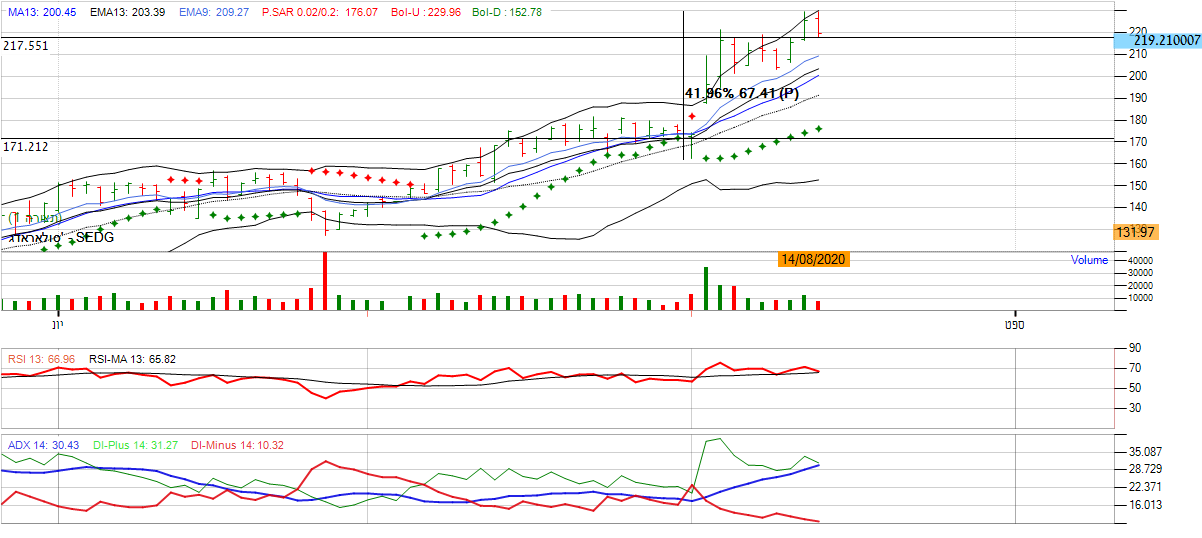The image size is (1202, 538).
Task: Select the 41.96% 67.41 (P) measurement annotation
Action: click(742, 93)
